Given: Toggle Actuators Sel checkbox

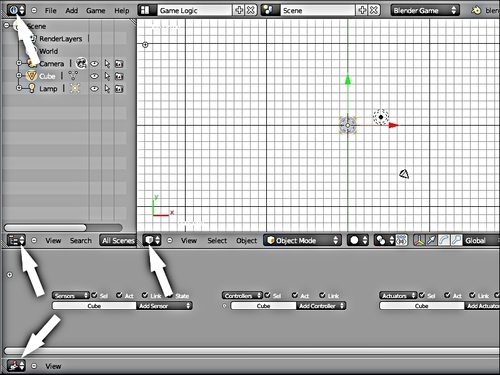Looking at the screenshot, I should coord(422,295).
